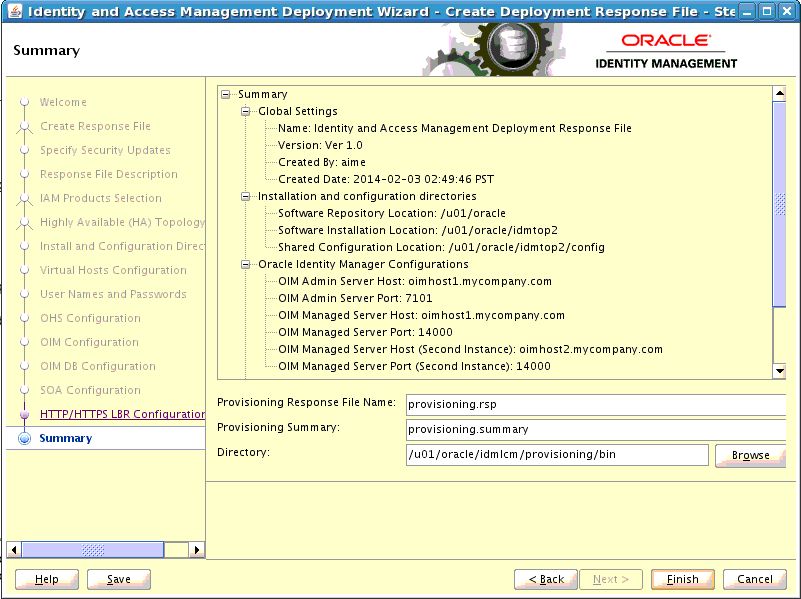Click the IAM Products Selection step marker
Viewport: 801px width, 599px height.
(x=25, y=198)
